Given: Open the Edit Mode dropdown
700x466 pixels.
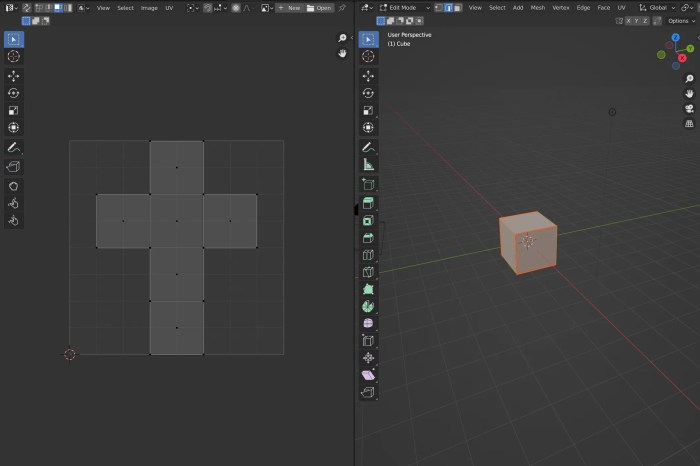Looking at the screenshot, I should [x=405, y=8].
